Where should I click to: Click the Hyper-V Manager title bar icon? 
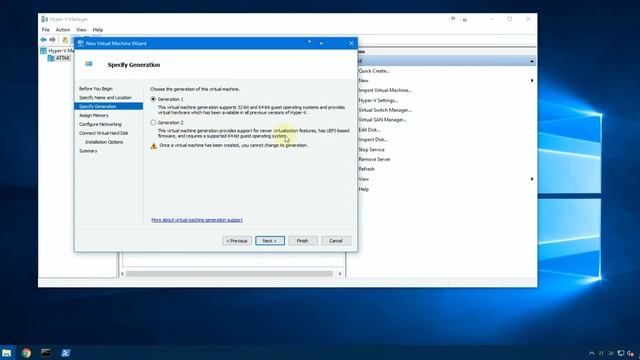(x=44, y=19)
